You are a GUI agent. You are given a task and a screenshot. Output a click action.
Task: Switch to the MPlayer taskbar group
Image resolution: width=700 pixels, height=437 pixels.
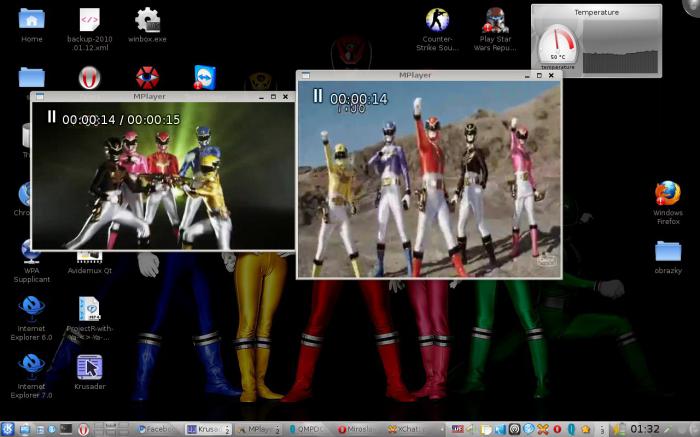tap(259, 429)
